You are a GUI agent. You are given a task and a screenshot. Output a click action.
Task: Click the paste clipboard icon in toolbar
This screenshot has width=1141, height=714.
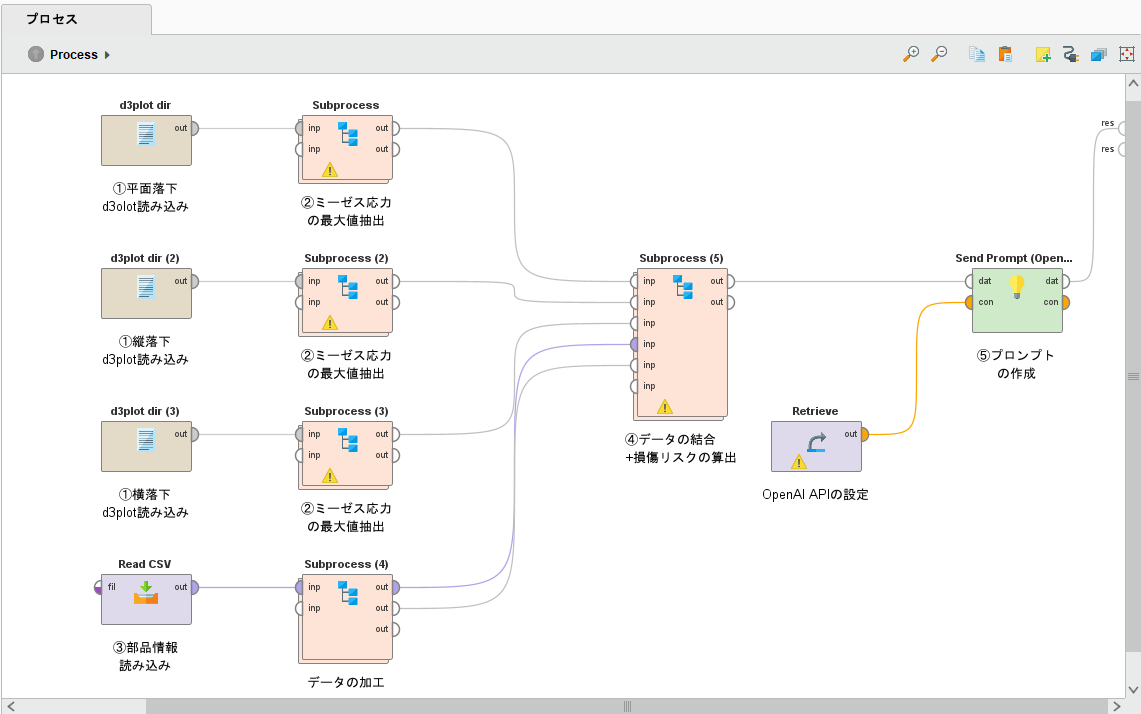click(x=1005, y=54)
